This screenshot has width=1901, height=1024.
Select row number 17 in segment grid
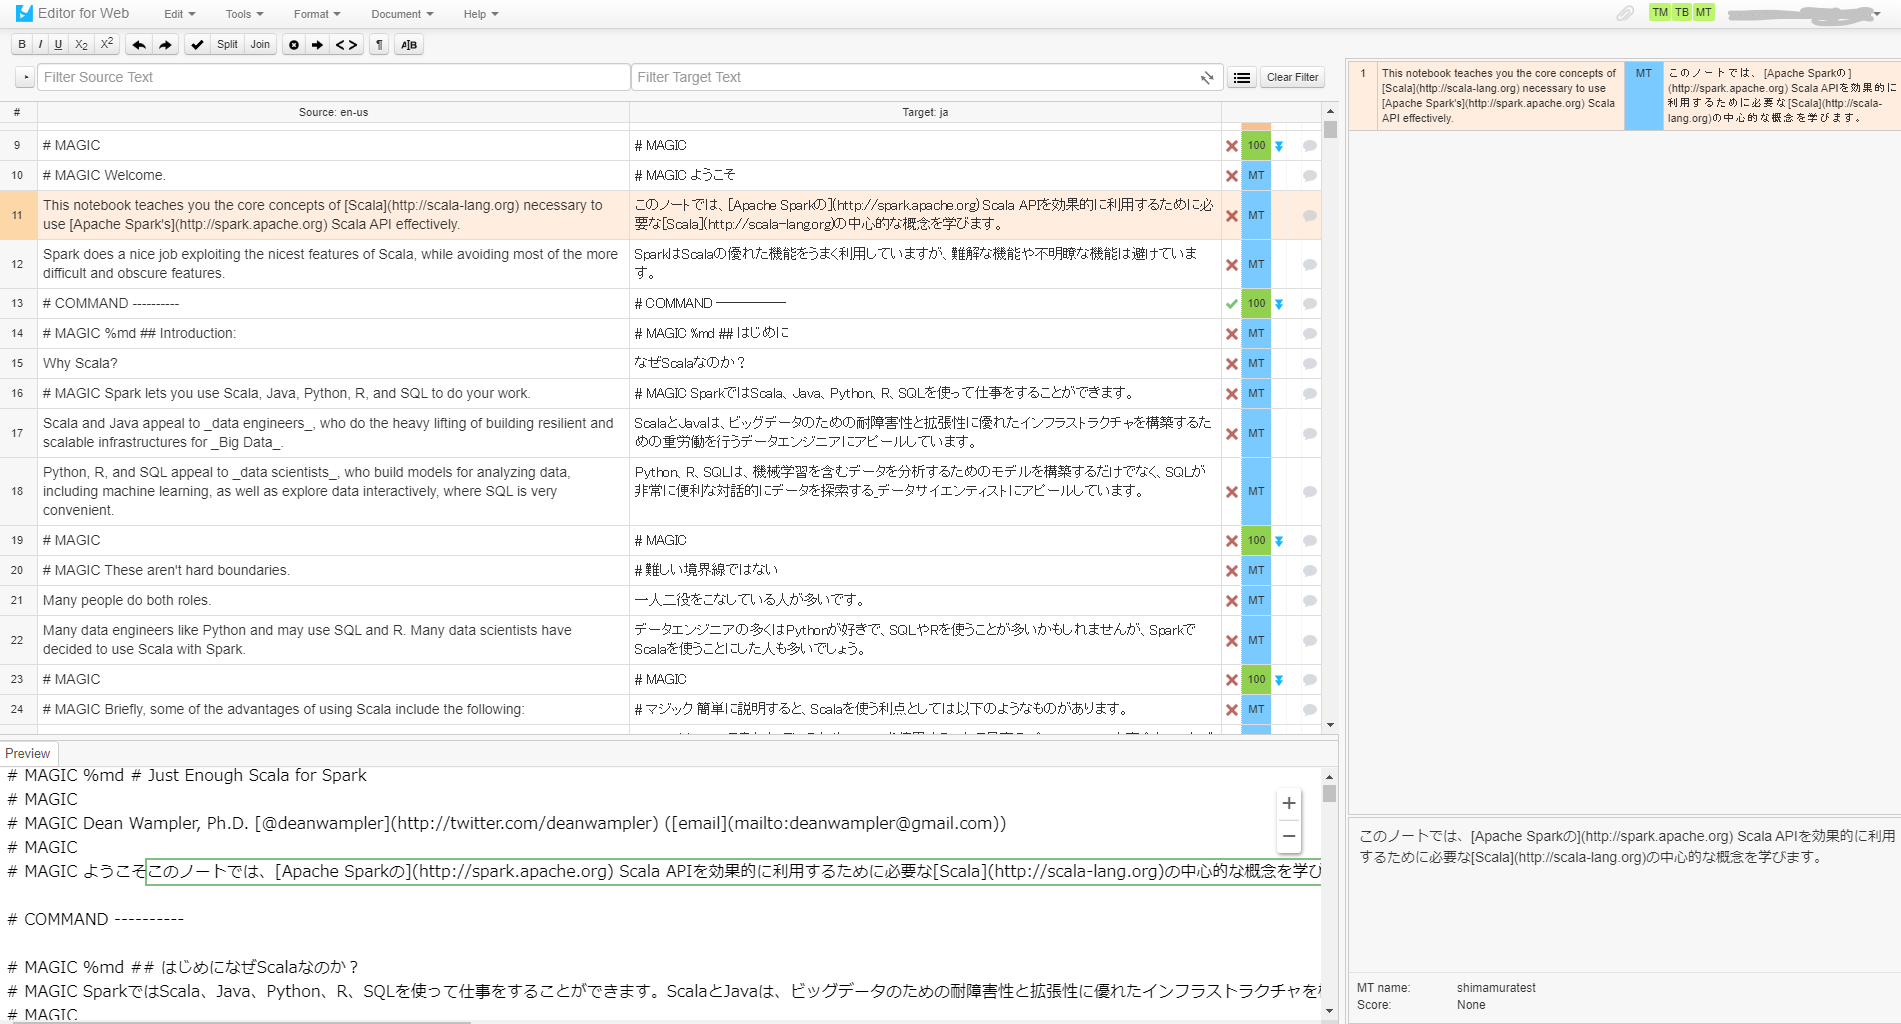coord(17,434)
